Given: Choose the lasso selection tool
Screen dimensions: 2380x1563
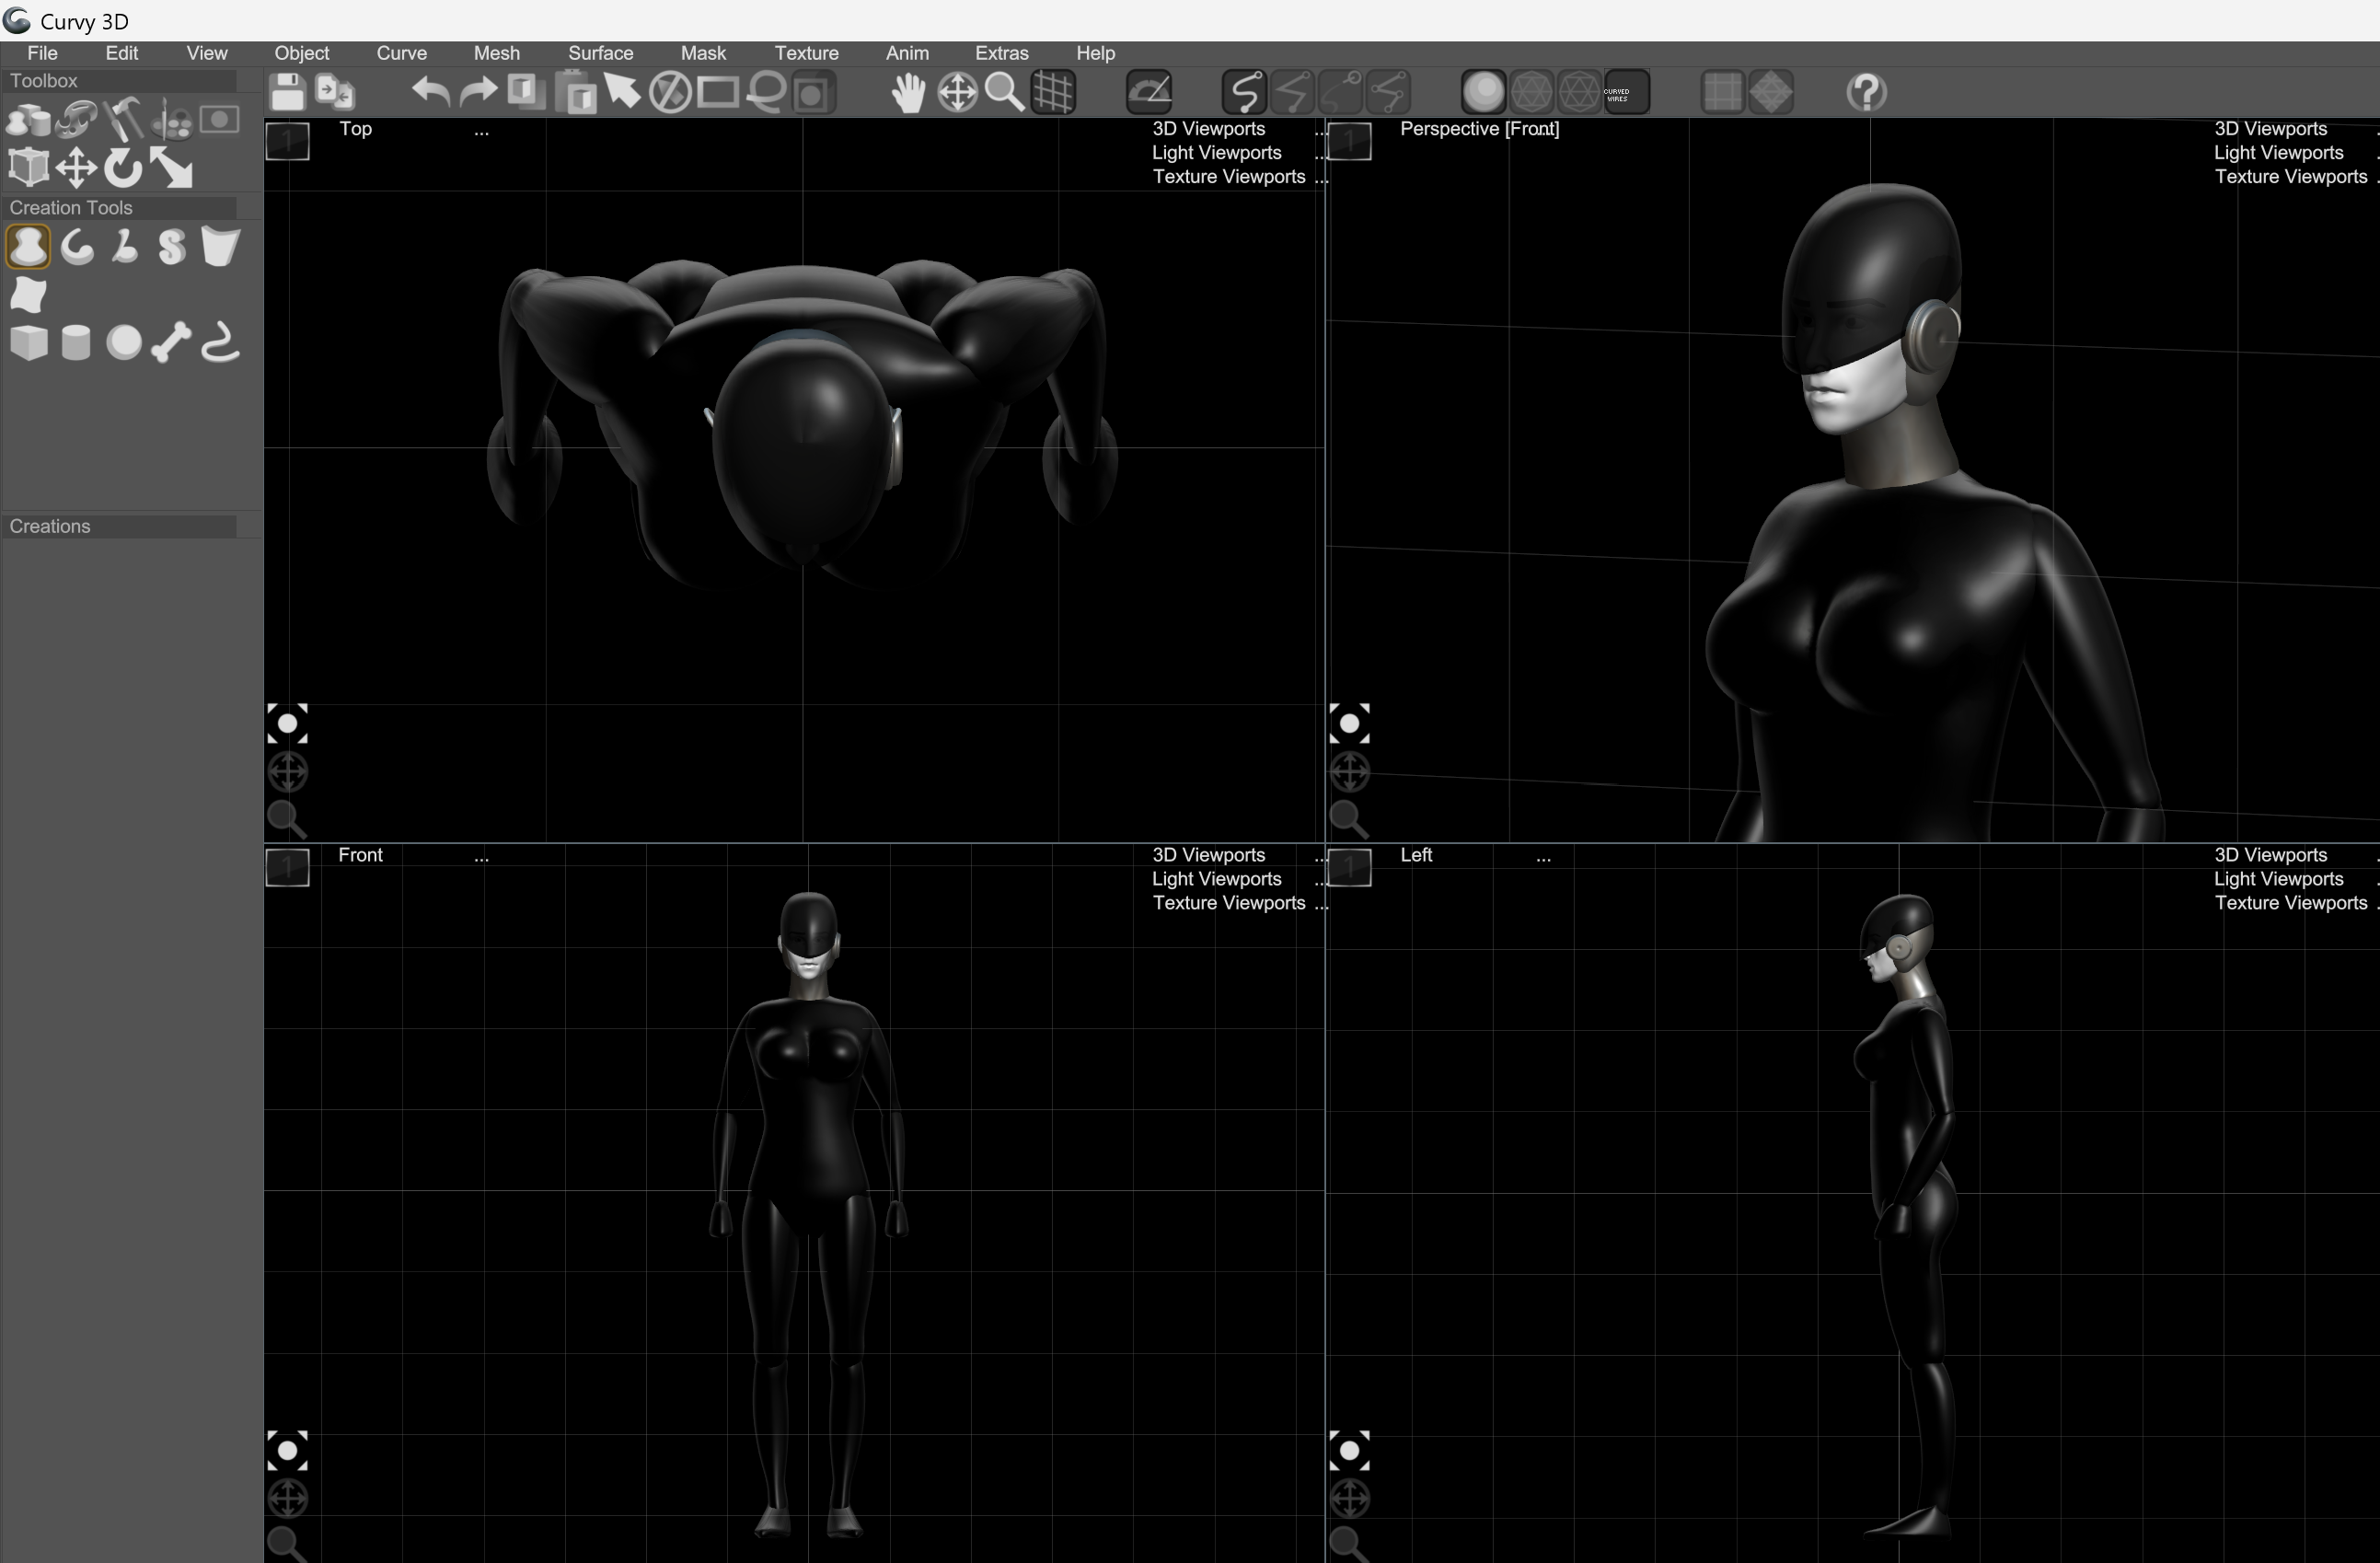Looking at the screenshot, I should [766, 93].
